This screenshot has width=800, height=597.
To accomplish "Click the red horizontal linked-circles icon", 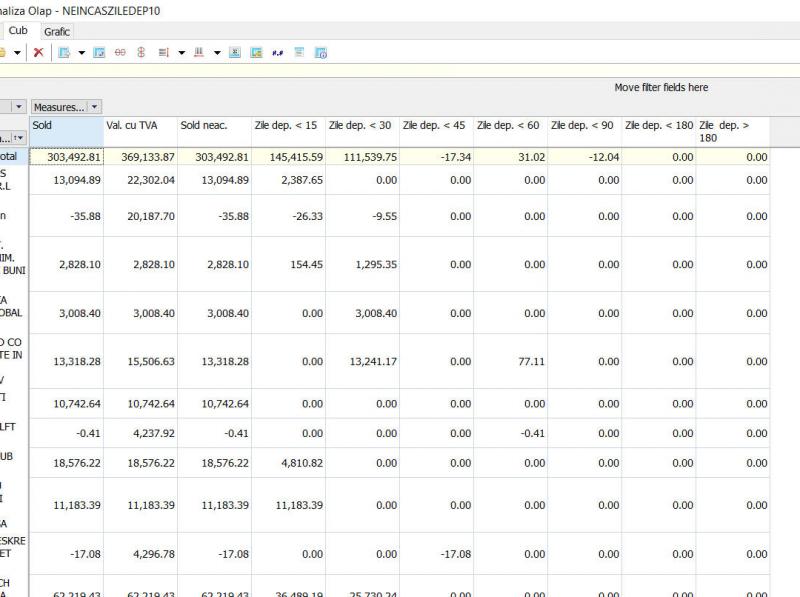I will (121, 52).
